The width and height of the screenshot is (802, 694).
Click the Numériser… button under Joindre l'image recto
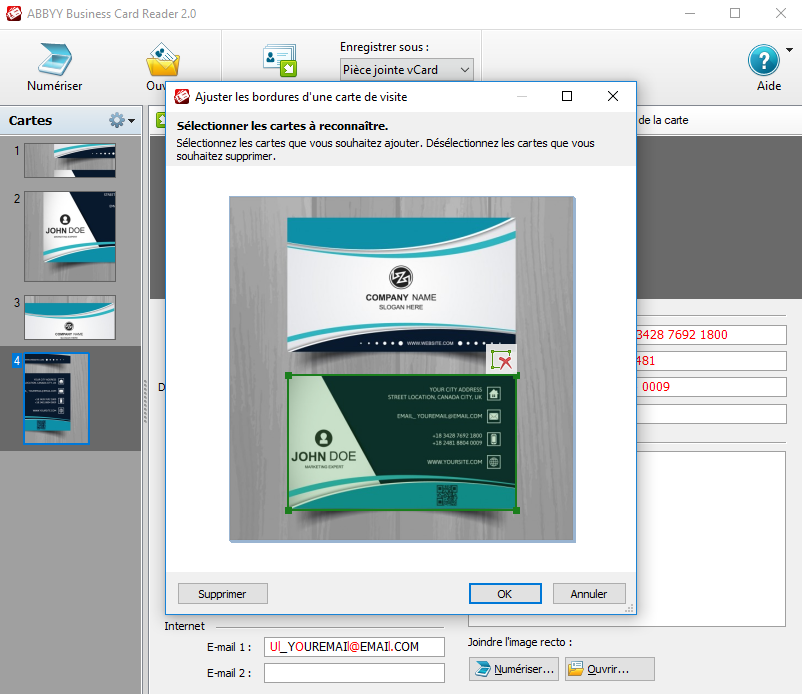(x=514, y=669)
